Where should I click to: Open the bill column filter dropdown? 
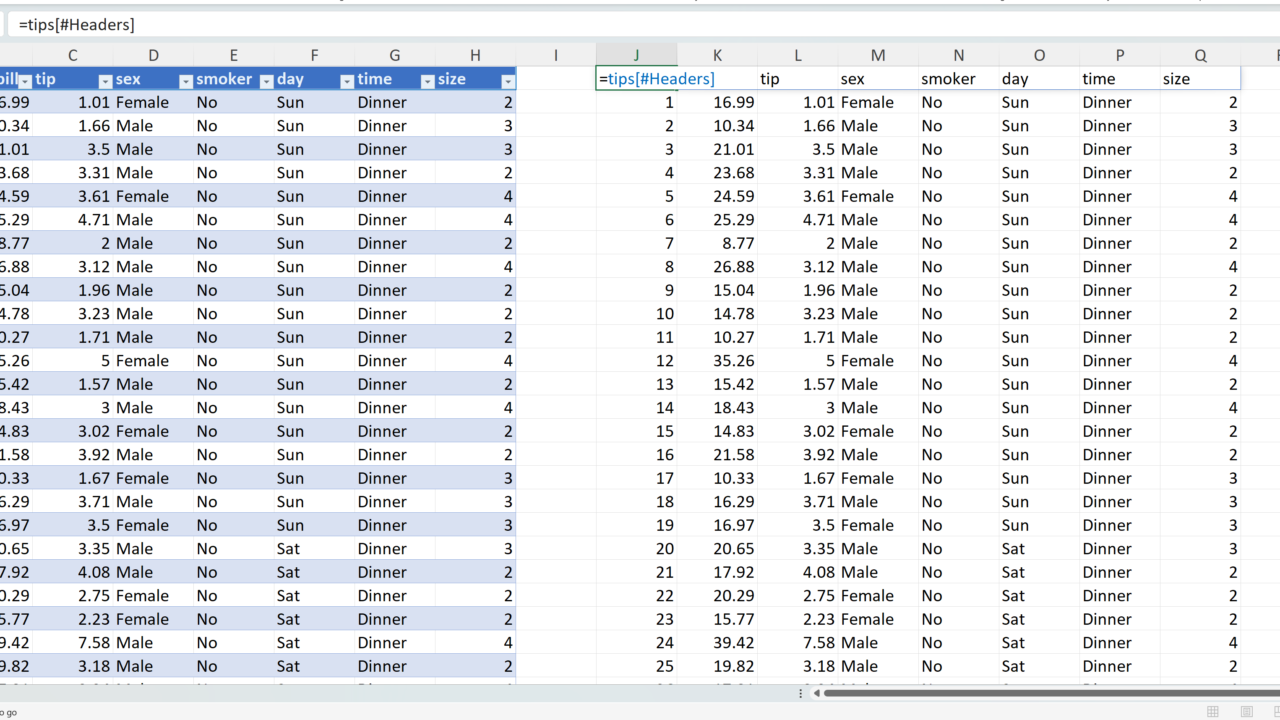(25, 80)
